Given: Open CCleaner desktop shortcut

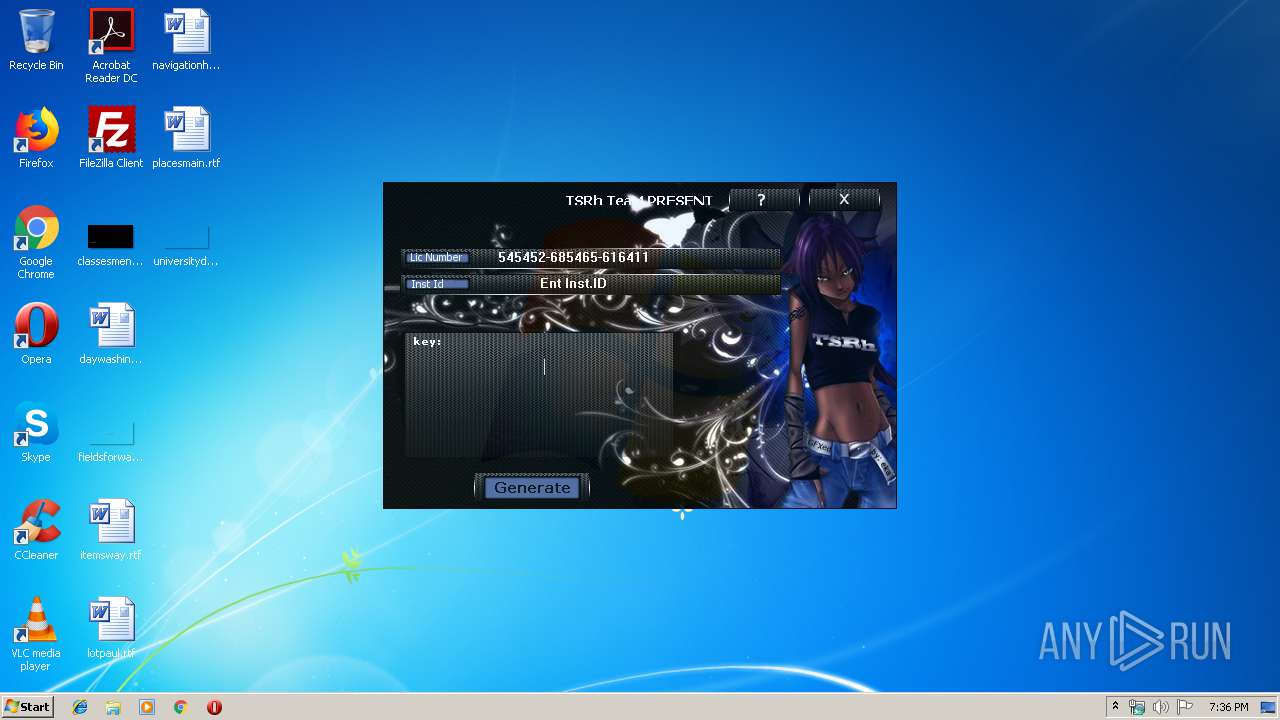Looking at the screenshot, I should pyautogui.click(x=36, y=530).
